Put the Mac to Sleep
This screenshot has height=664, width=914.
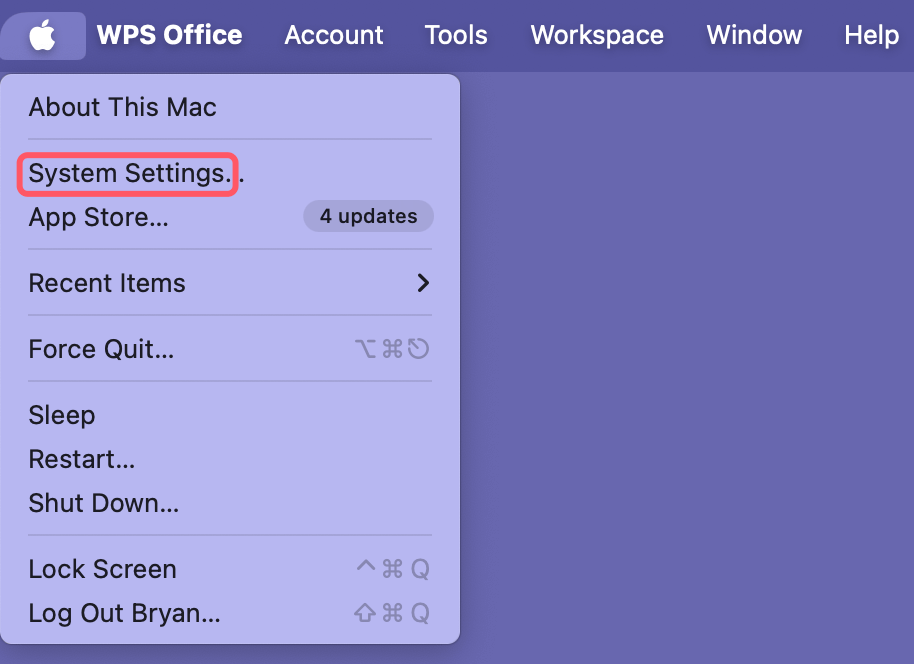click(x=62, y=415)
